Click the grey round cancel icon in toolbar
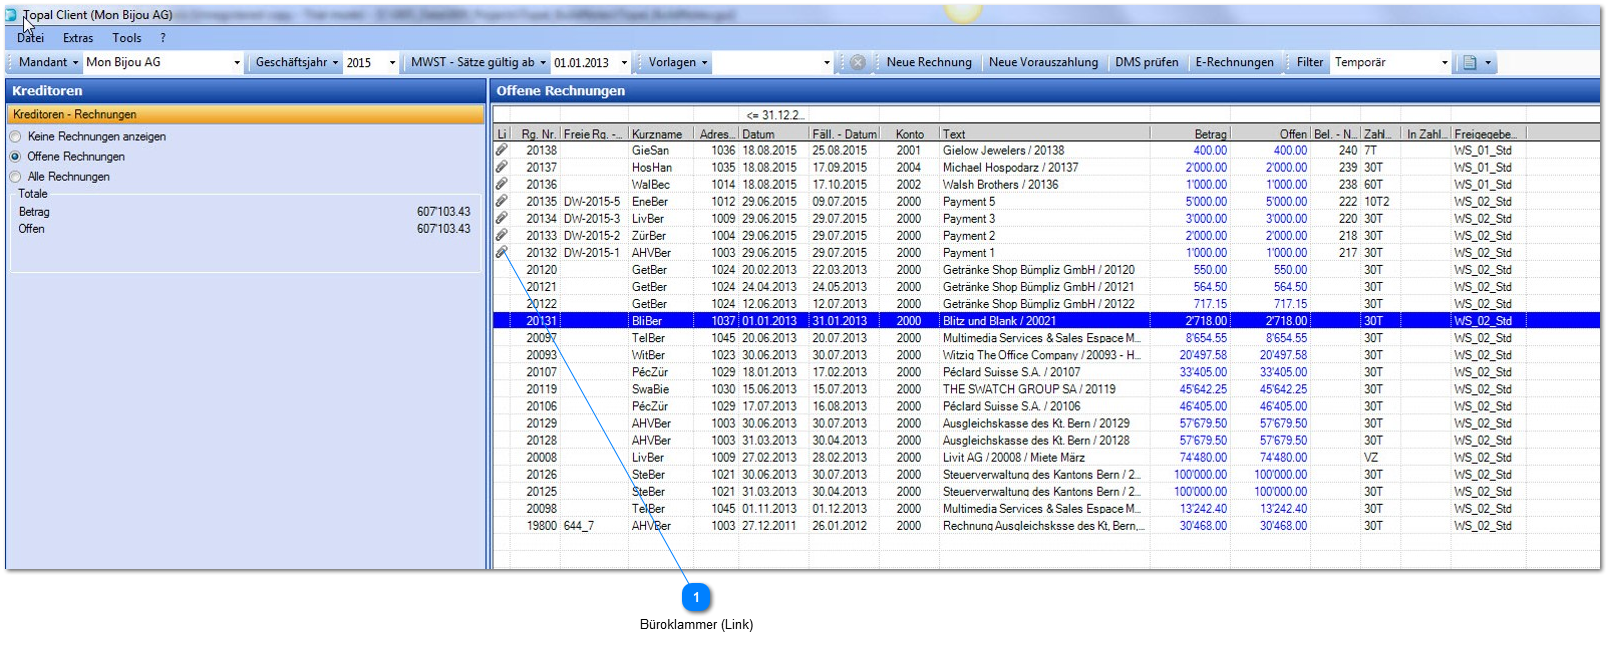 pyautogui.click(x=858, y=62)
